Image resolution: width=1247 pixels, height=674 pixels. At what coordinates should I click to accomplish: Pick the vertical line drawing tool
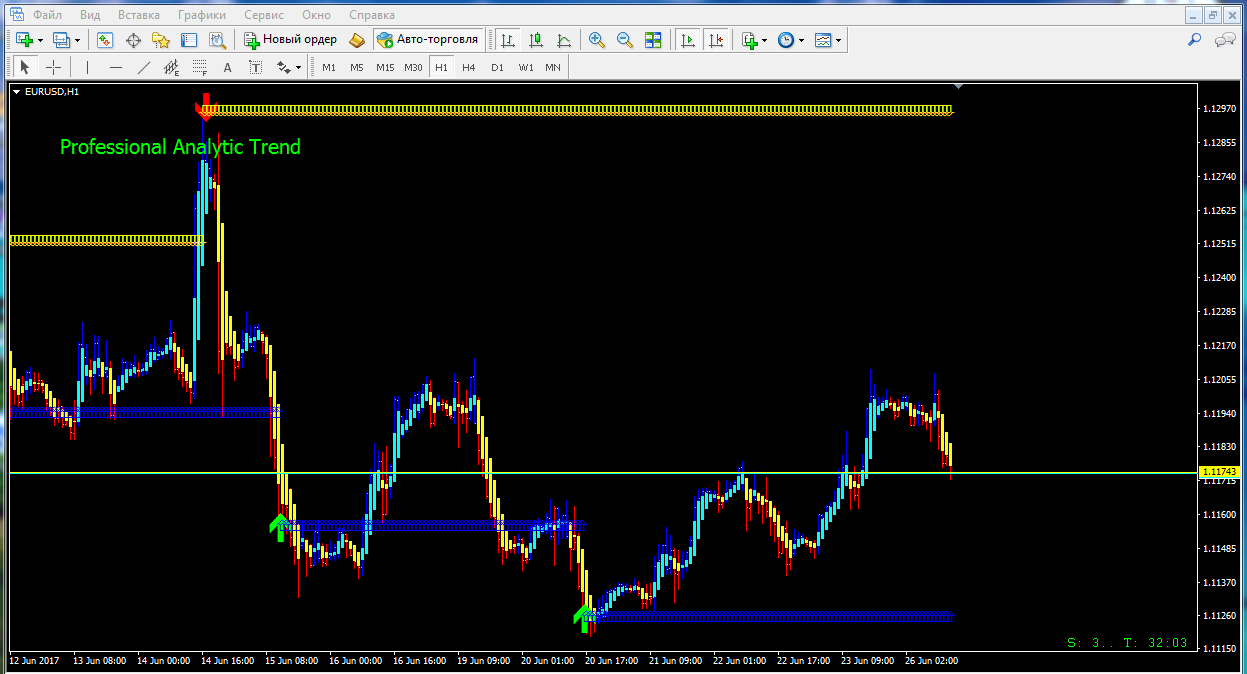click(x=87, y=67)
